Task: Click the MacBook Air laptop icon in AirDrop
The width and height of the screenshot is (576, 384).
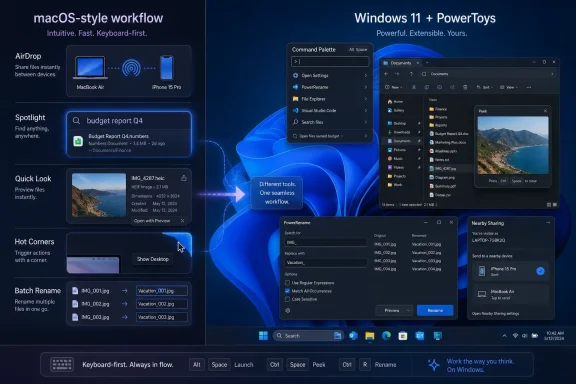Action: coord(90,68)
